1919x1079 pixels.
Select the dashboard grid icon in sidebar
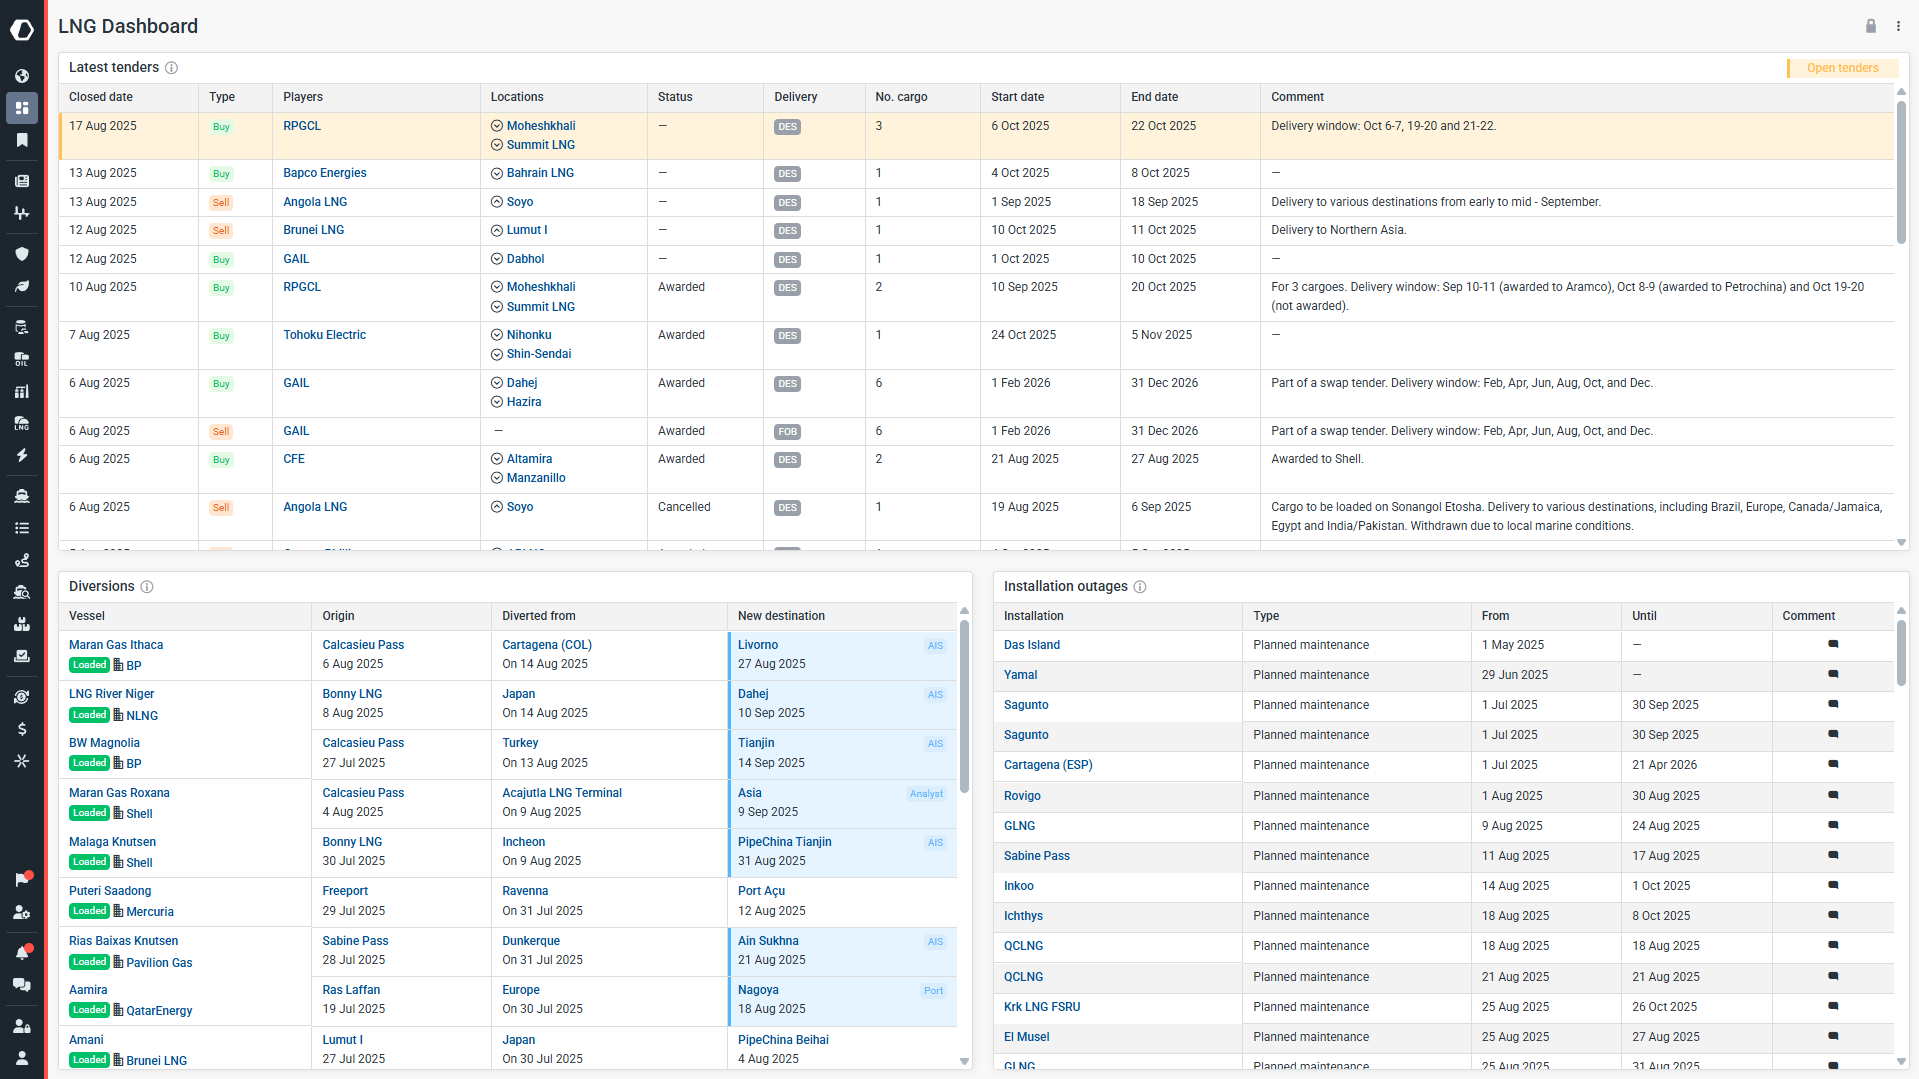(x=22, y=108)
